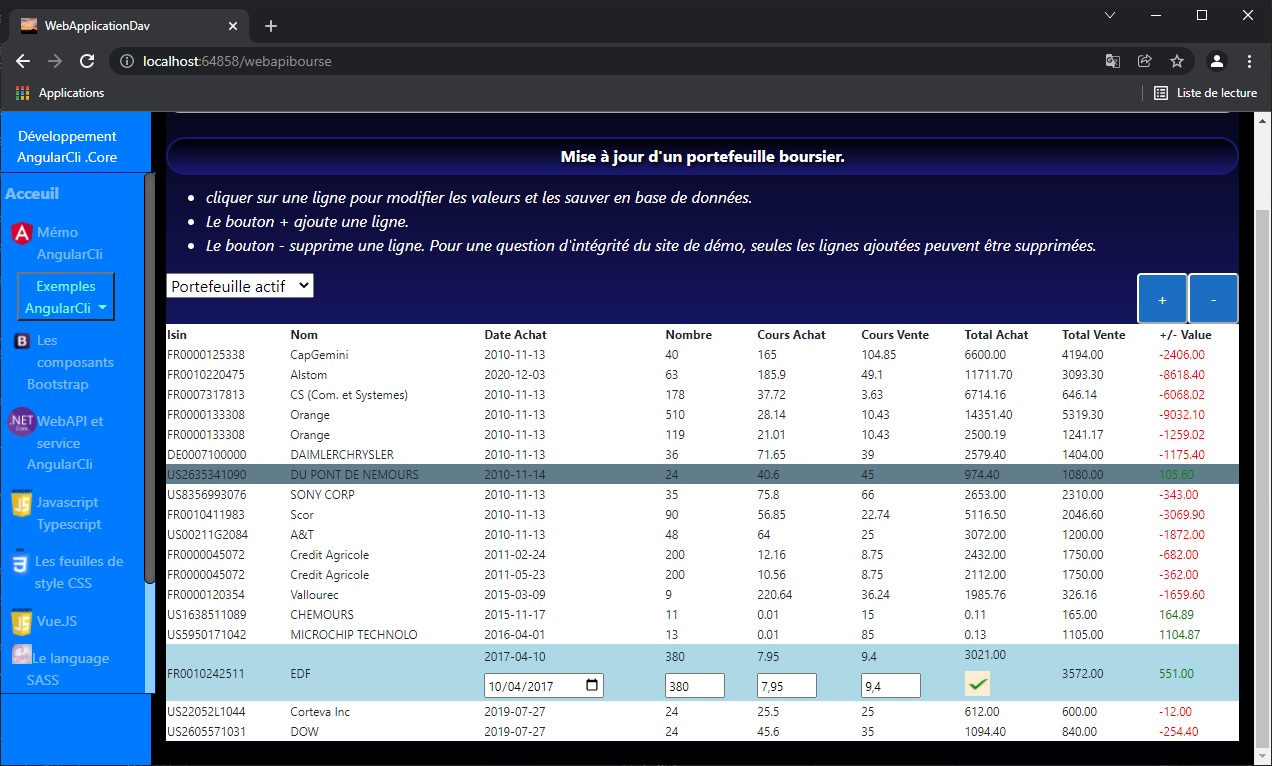
Task: Select the DAIMLERCHRYSLER row
Action: (x=702, y=455)
